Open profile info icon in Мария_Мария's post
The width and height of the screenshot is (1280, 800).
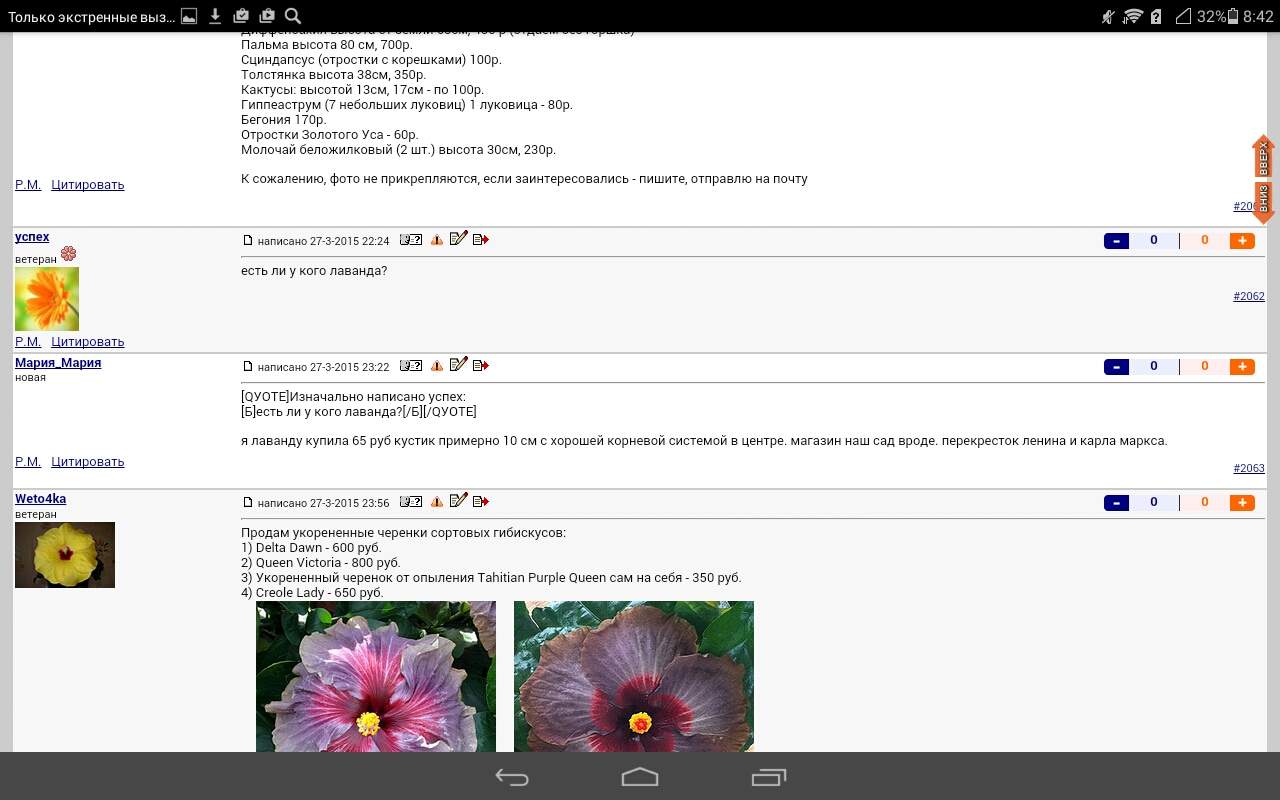click(x=410, y=366)
